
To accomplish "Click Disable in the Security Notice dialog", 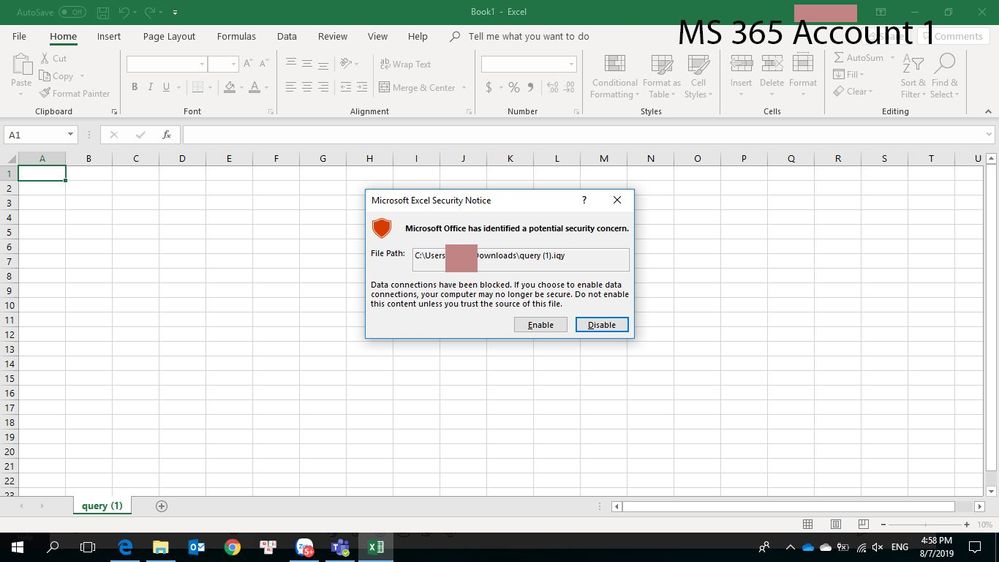I will click(x=601, y=325).
